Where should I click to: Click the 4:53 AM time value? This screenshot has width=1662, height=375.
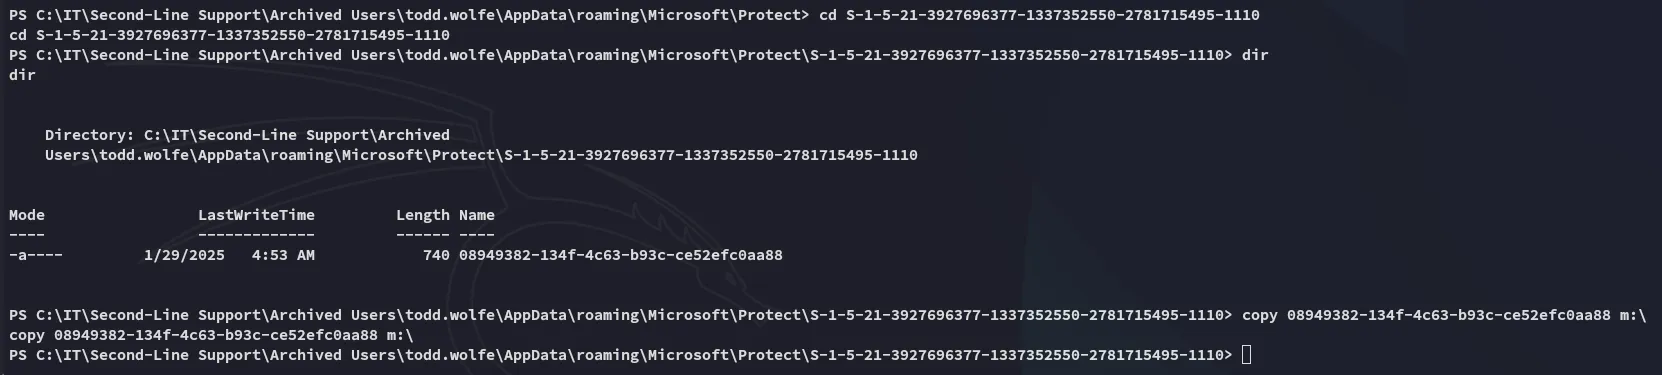(x=283, y=255)
